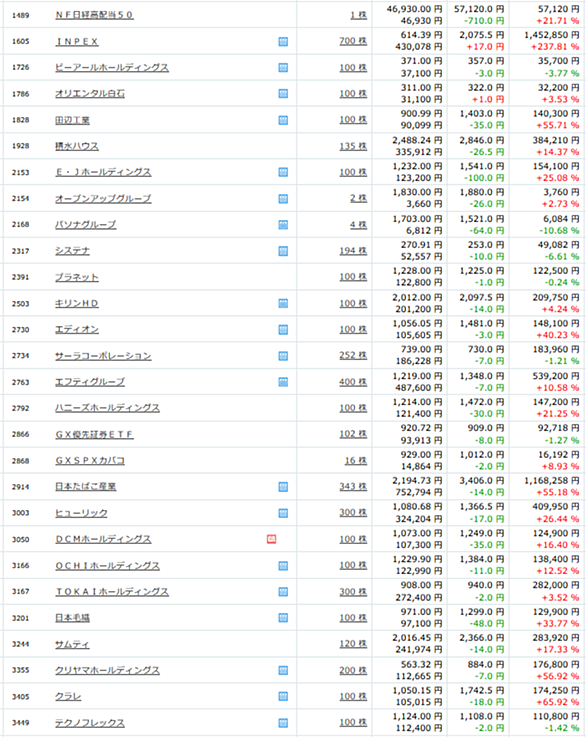586x737 pixels.
Task: Open the システナ stock link
Action: pyautogui.click(x=72, y=251)
